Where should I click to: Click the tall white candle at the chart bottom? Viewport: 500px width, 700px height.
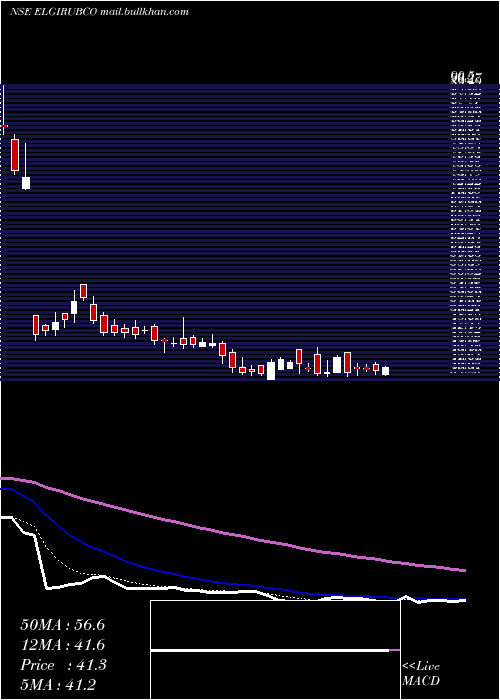(271, 370)
